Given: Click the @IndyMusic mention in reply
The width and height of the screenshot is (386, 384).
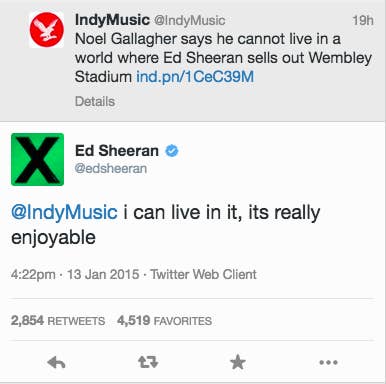Looking at the screenshot, I should coord(64,212).
